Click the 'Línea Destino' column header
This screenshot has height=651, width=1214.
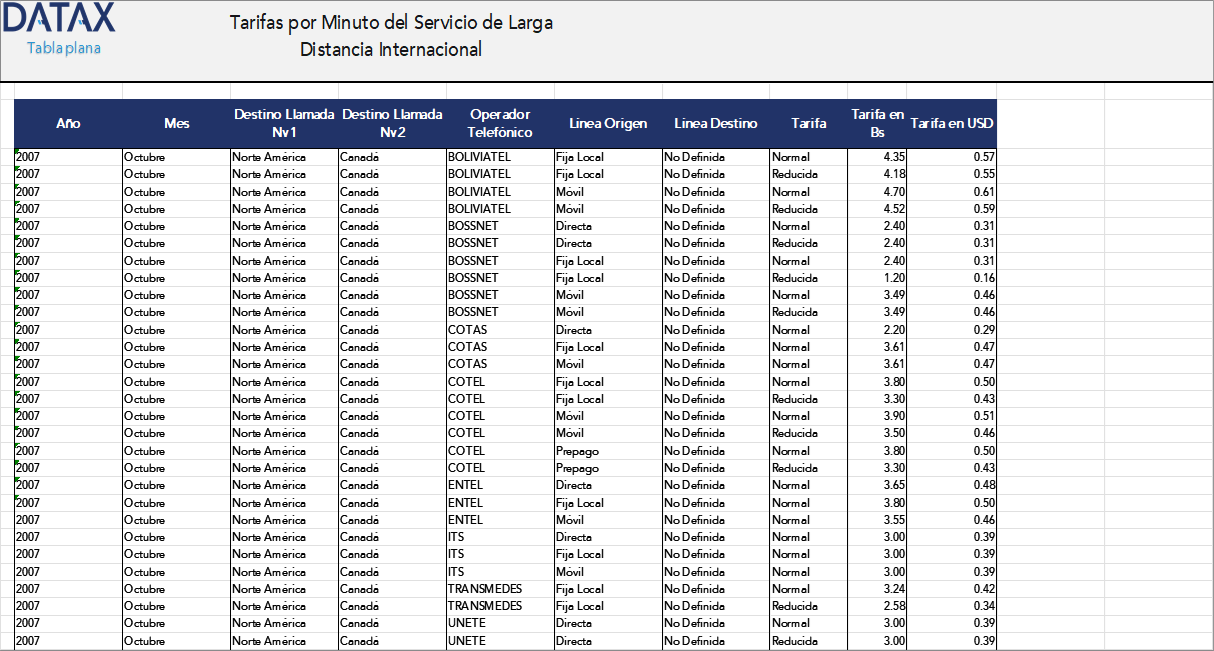(716, 123)
